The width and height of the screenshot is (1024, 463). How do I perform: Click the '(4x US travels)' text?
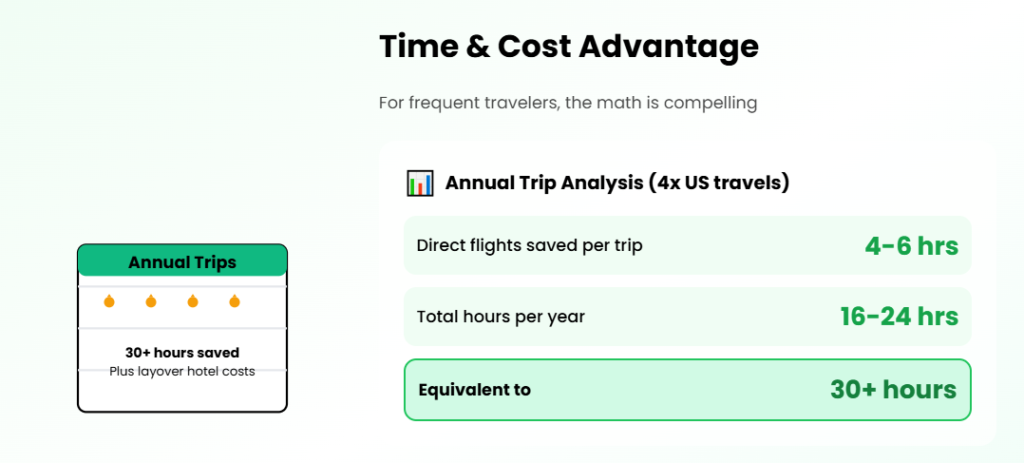point(718,183)
